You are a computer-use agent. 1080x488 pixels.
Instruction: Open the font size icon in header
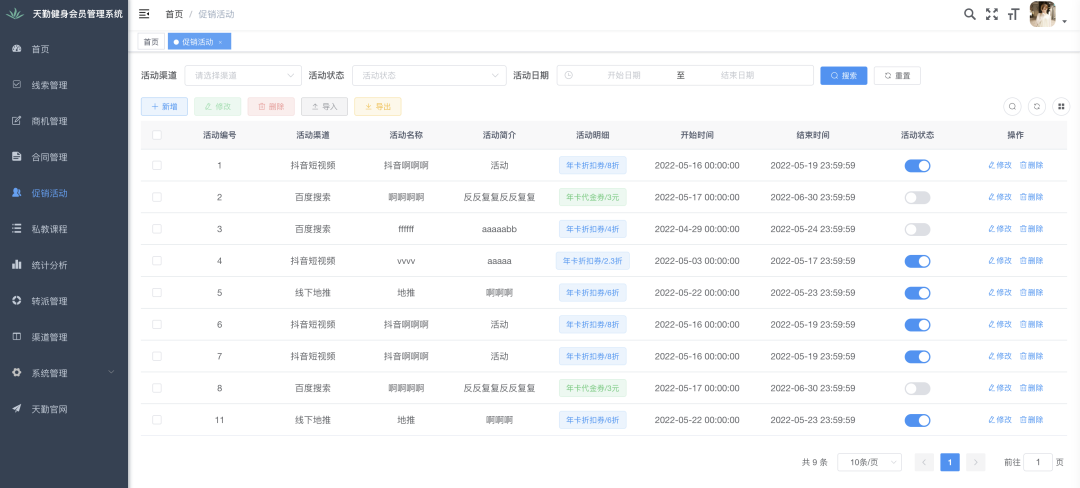[1014, 14]
